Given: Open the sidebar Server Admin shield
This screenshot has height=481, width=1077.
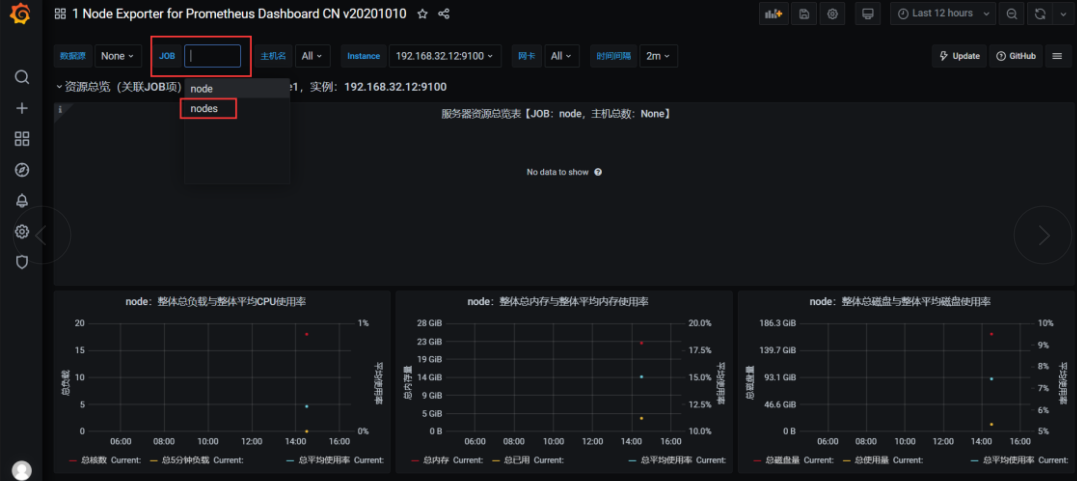Looking at the screenshot, I should coord(22,262).
